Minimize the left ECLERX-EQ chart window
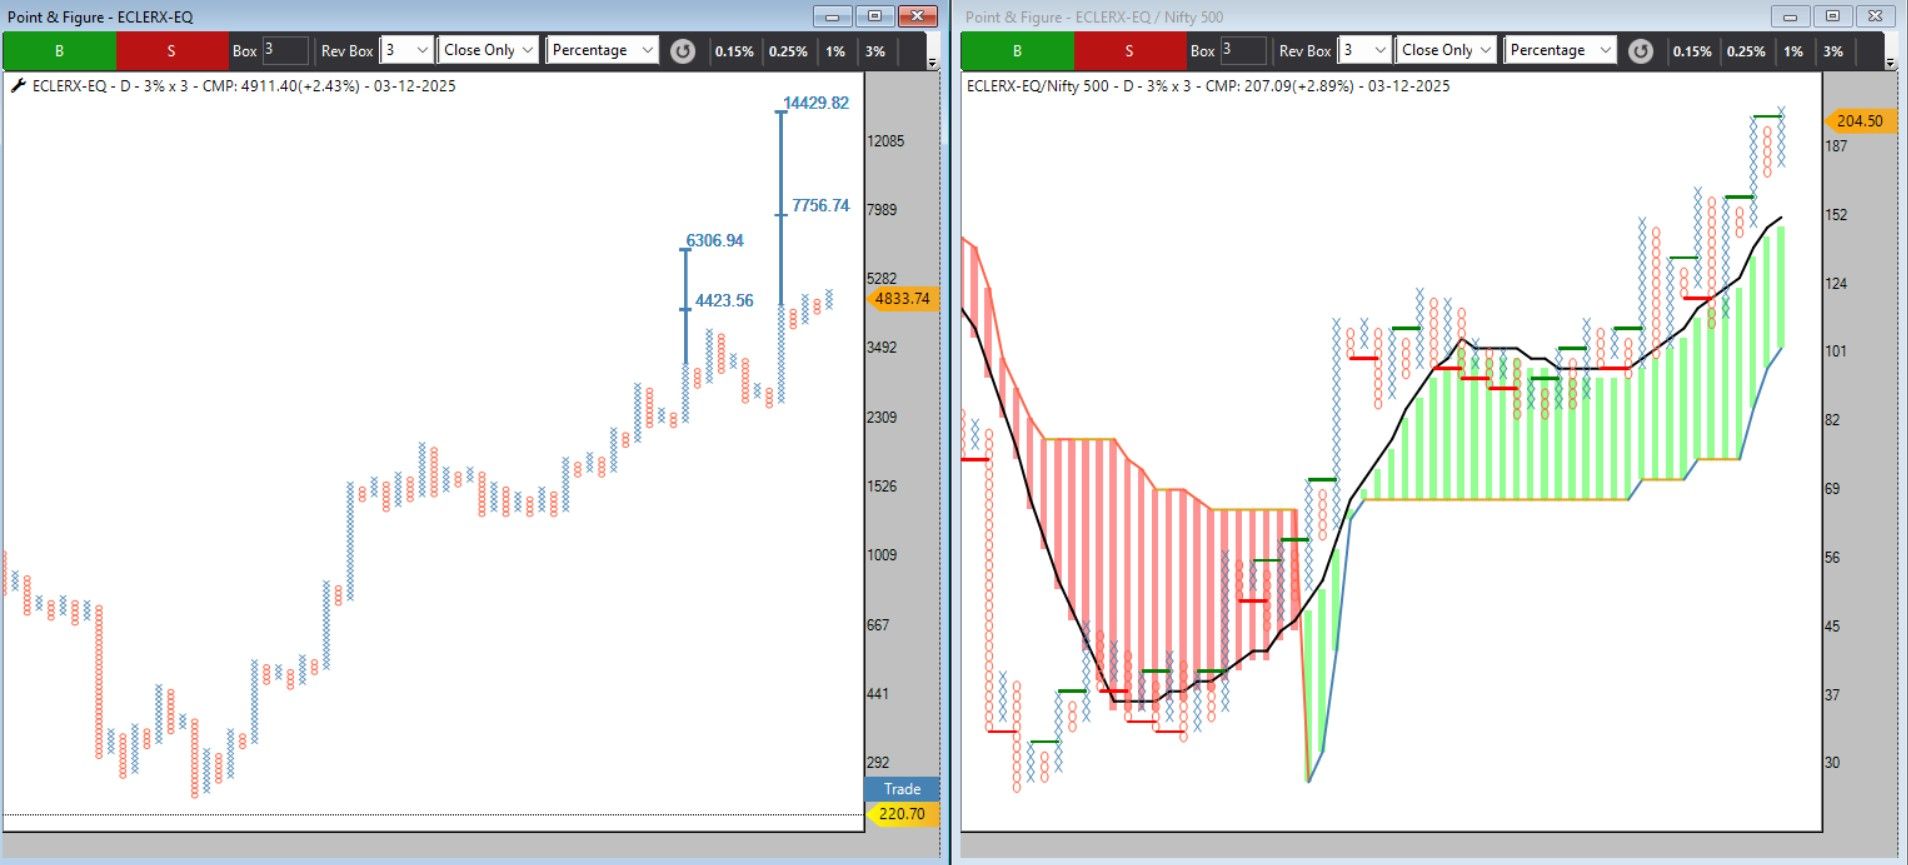 pyautogui.click(x=832, y=16)
